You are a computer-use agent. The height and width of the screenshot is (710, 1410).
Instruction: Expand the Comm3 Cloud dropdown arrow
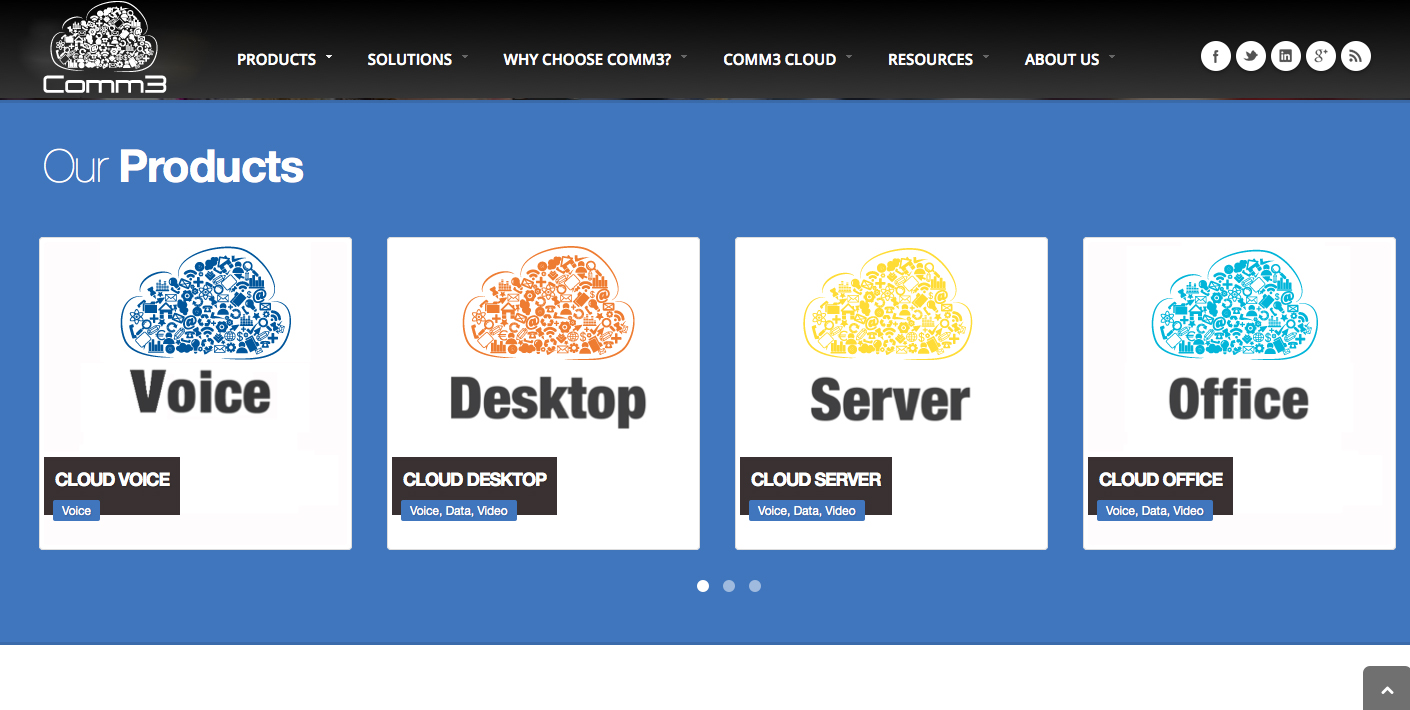tap(849, 57)
